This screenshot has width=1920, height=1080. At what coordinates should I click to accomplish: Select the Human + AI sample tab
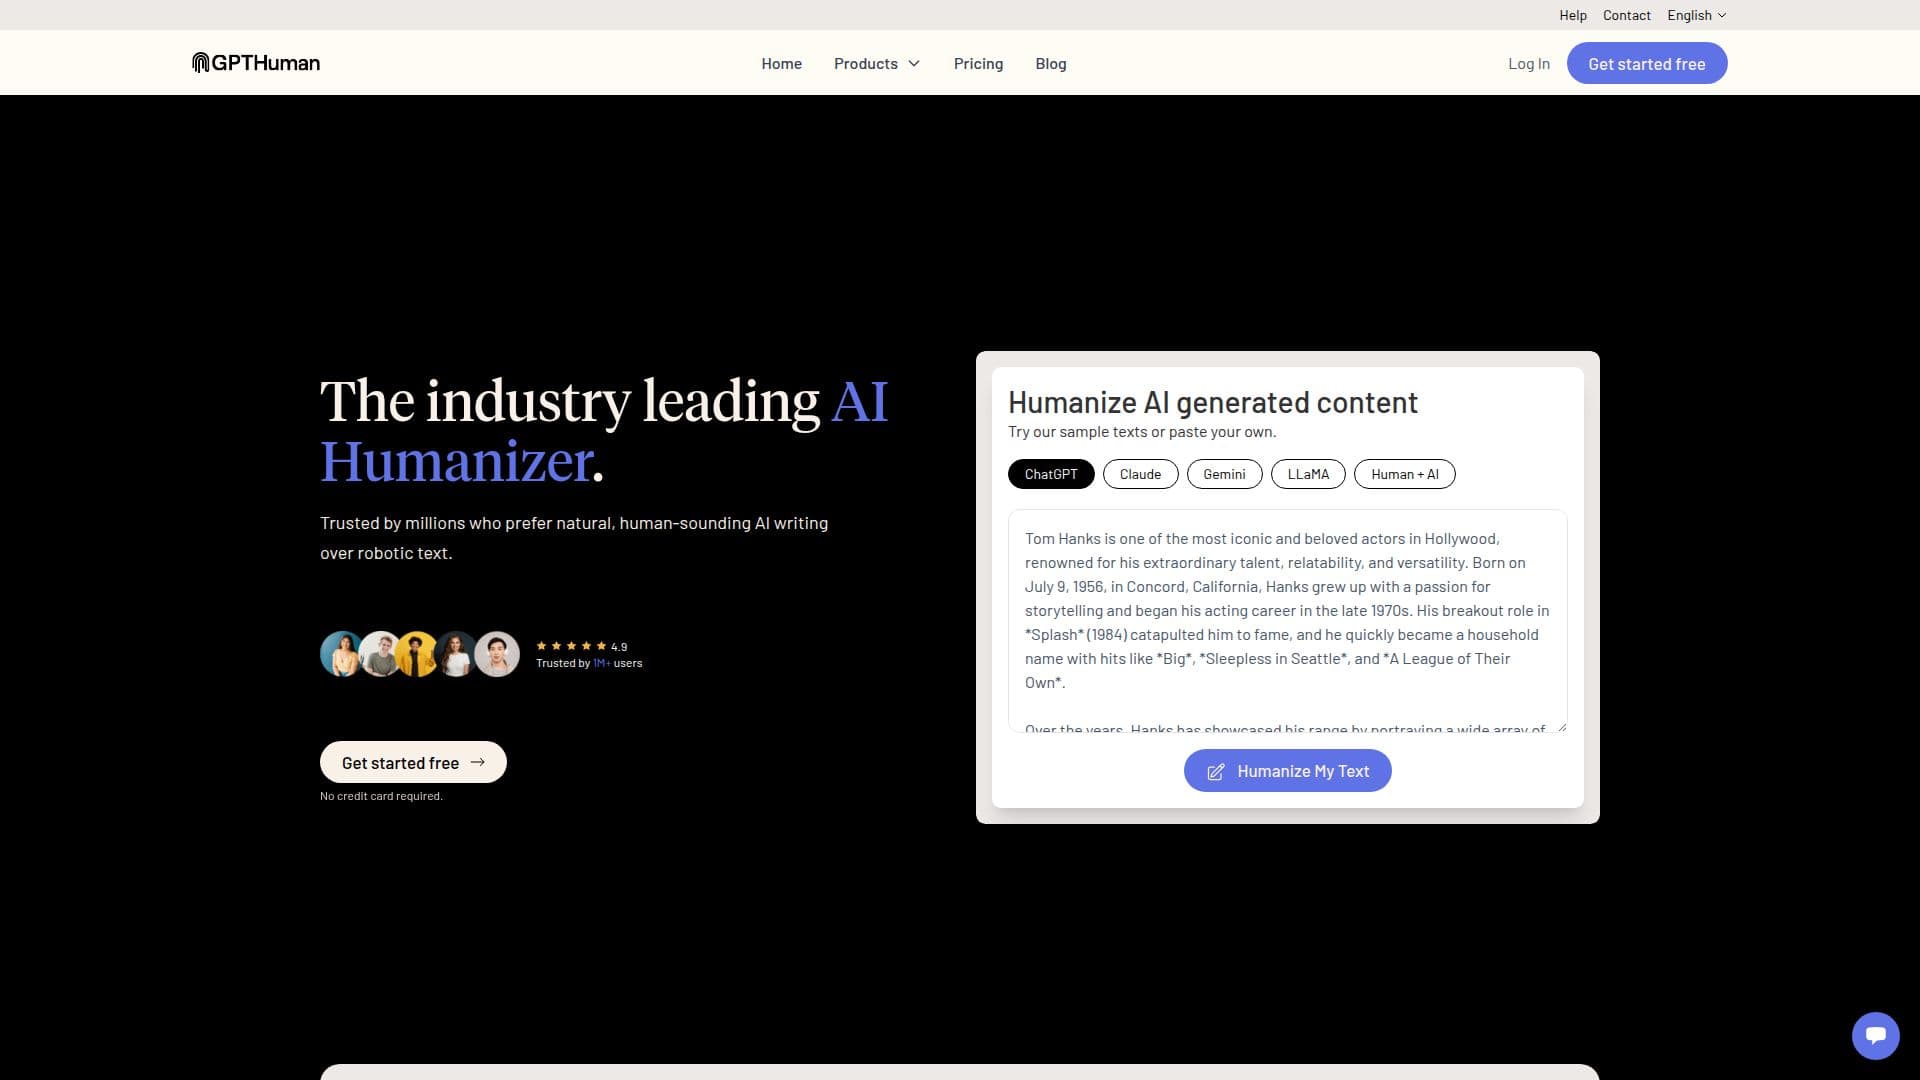pos(1405,474)
